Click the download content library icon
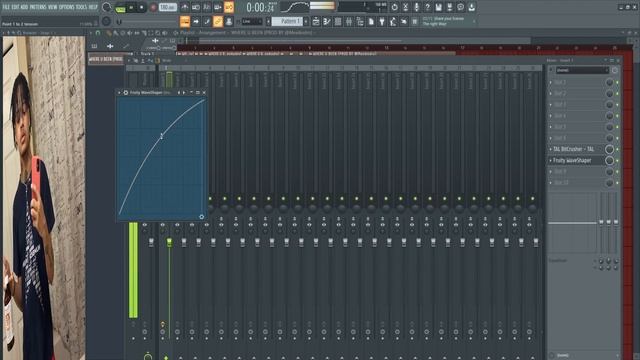This screenshot has height=360, width=640. 471,7
